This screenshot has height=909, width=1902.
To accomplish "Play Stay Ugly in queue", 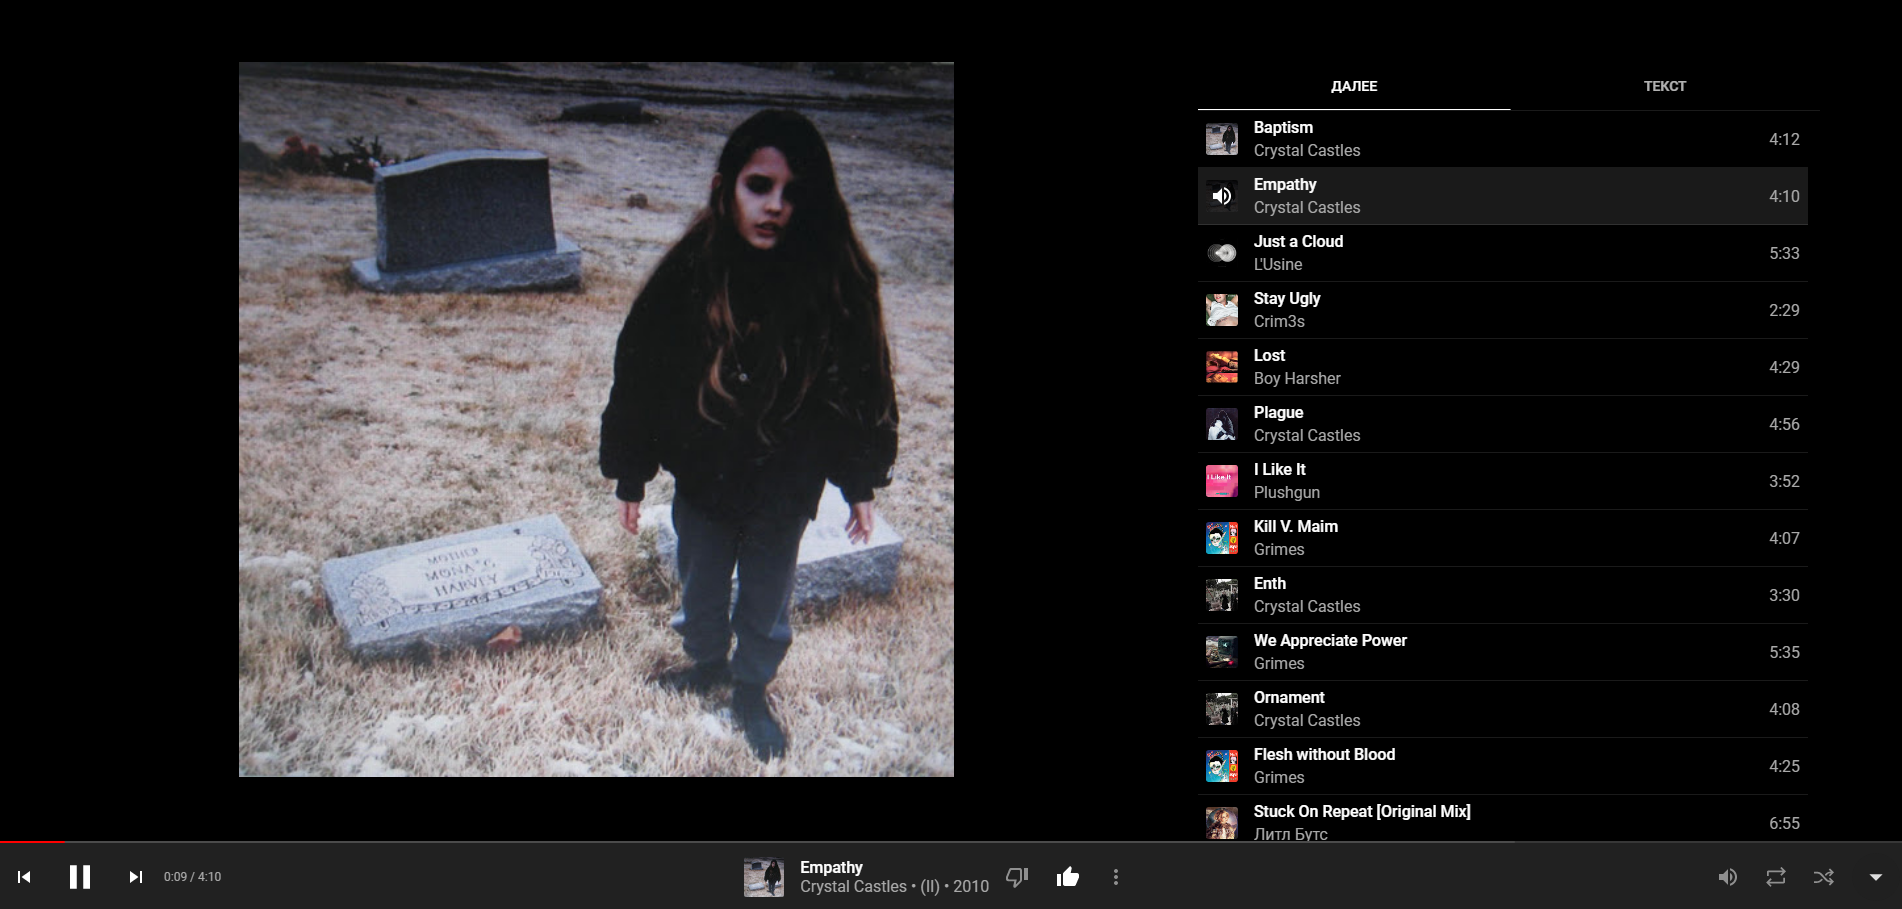I will click(x=1503, y=310).
